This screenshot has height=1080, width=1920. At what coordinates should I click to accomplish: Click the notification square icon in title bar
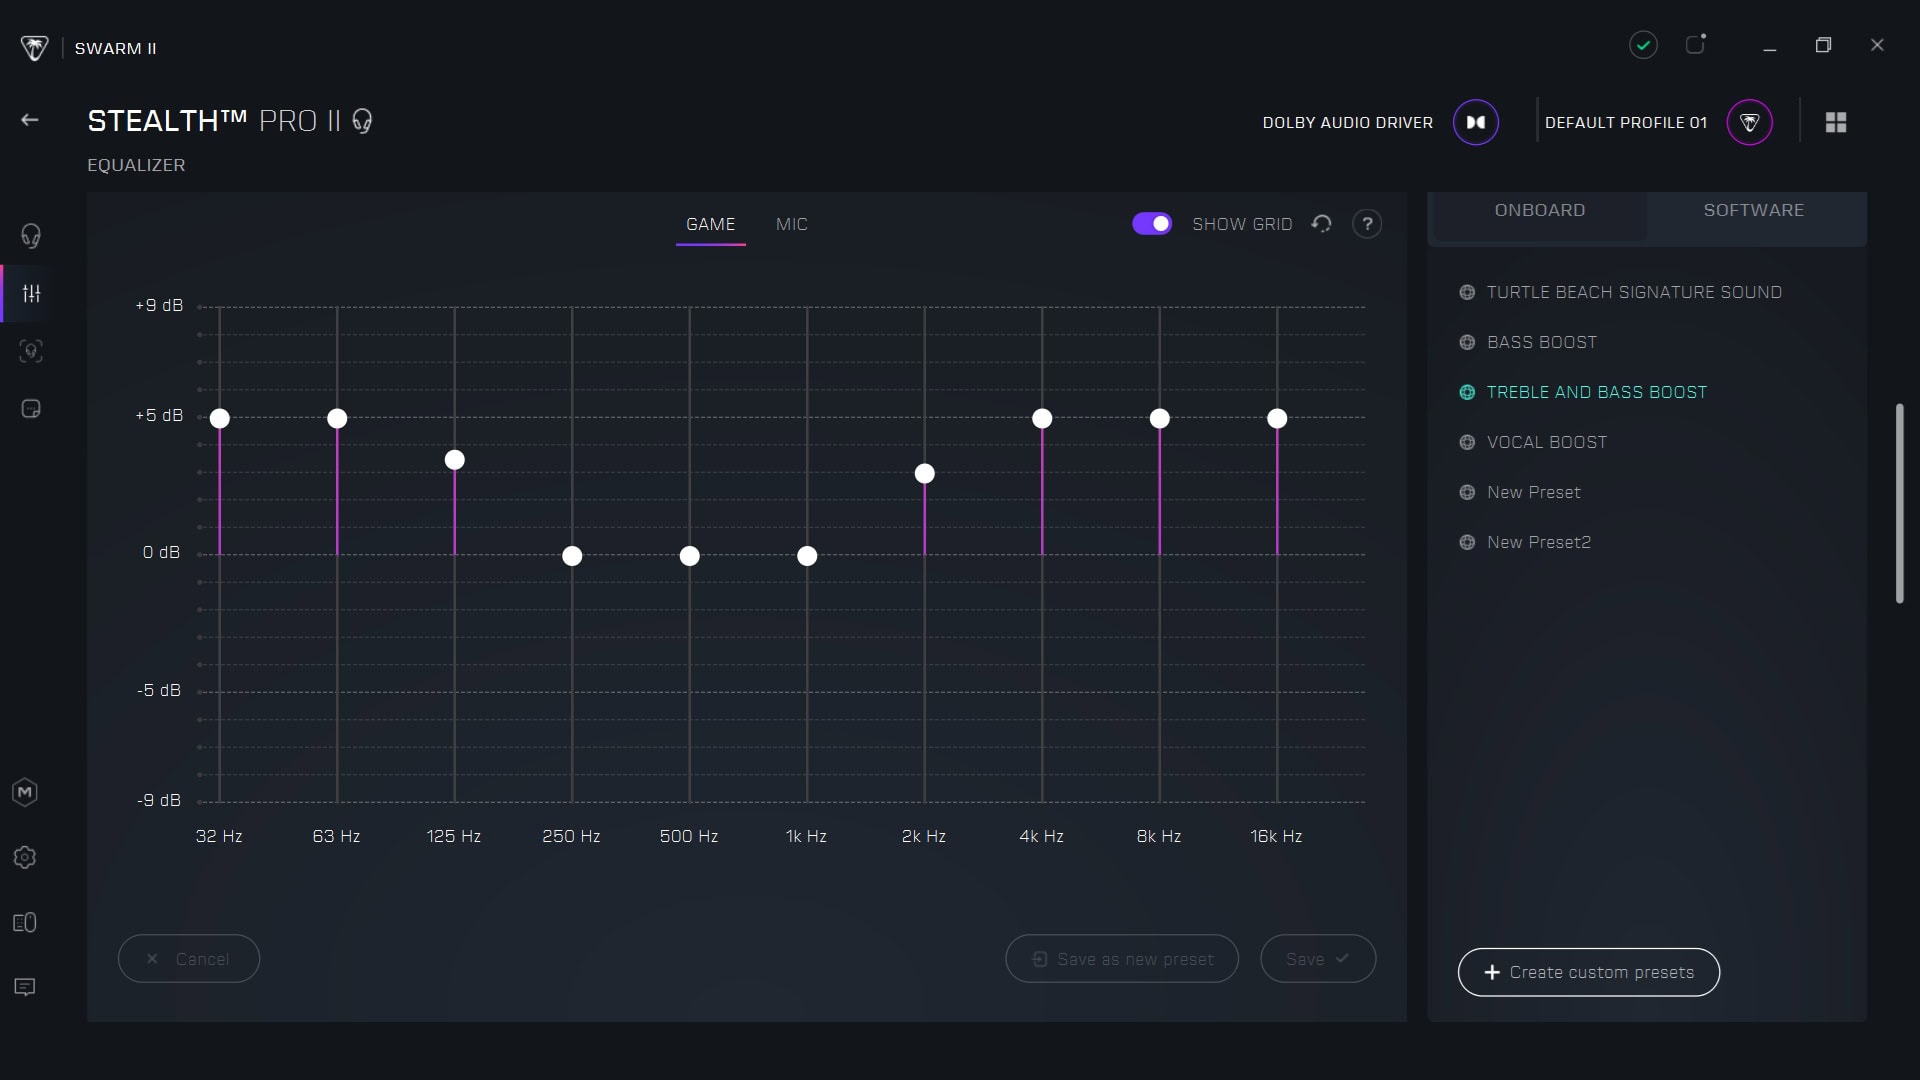click(x=1696, y=44)
